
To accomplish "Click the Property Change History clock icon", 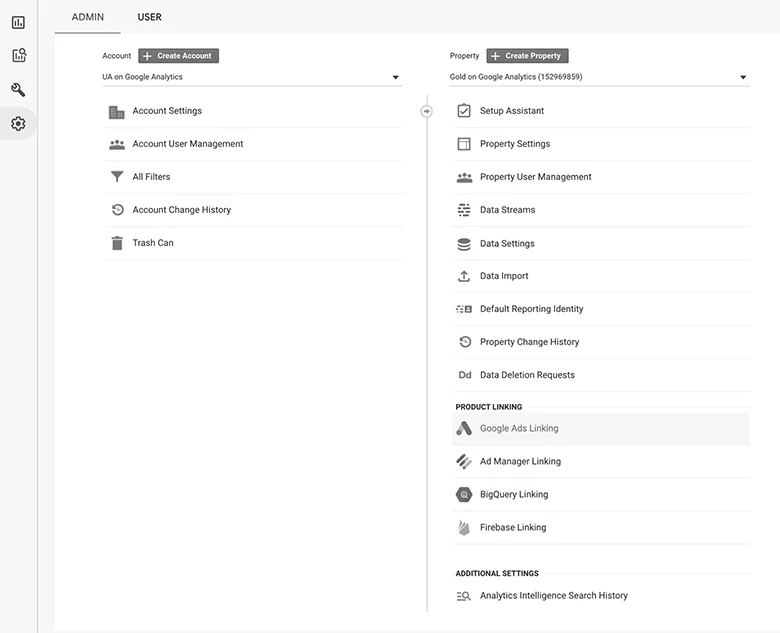I will (x=465, y=342).
